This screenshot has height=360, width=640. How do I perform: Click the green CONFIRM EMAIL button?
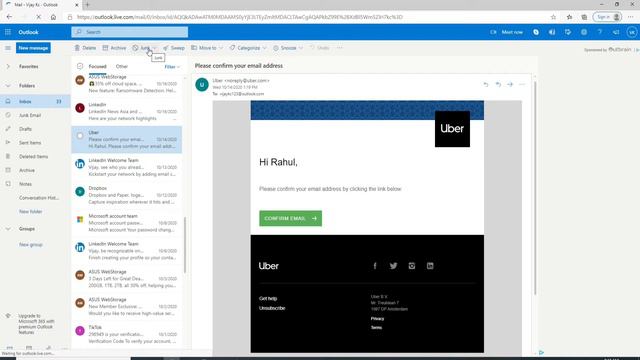point(291,218)
